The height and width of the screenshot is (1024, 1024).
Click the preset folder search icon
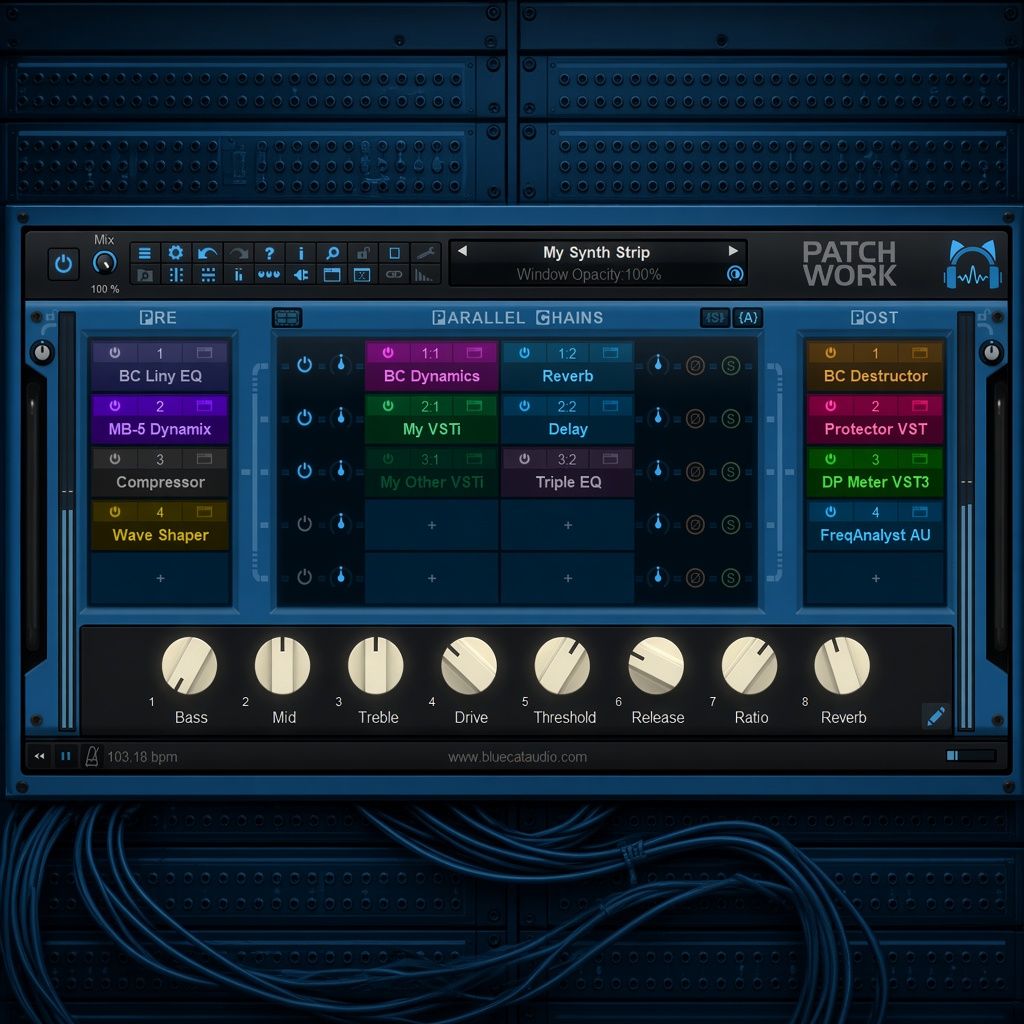[x=145, y=275]
